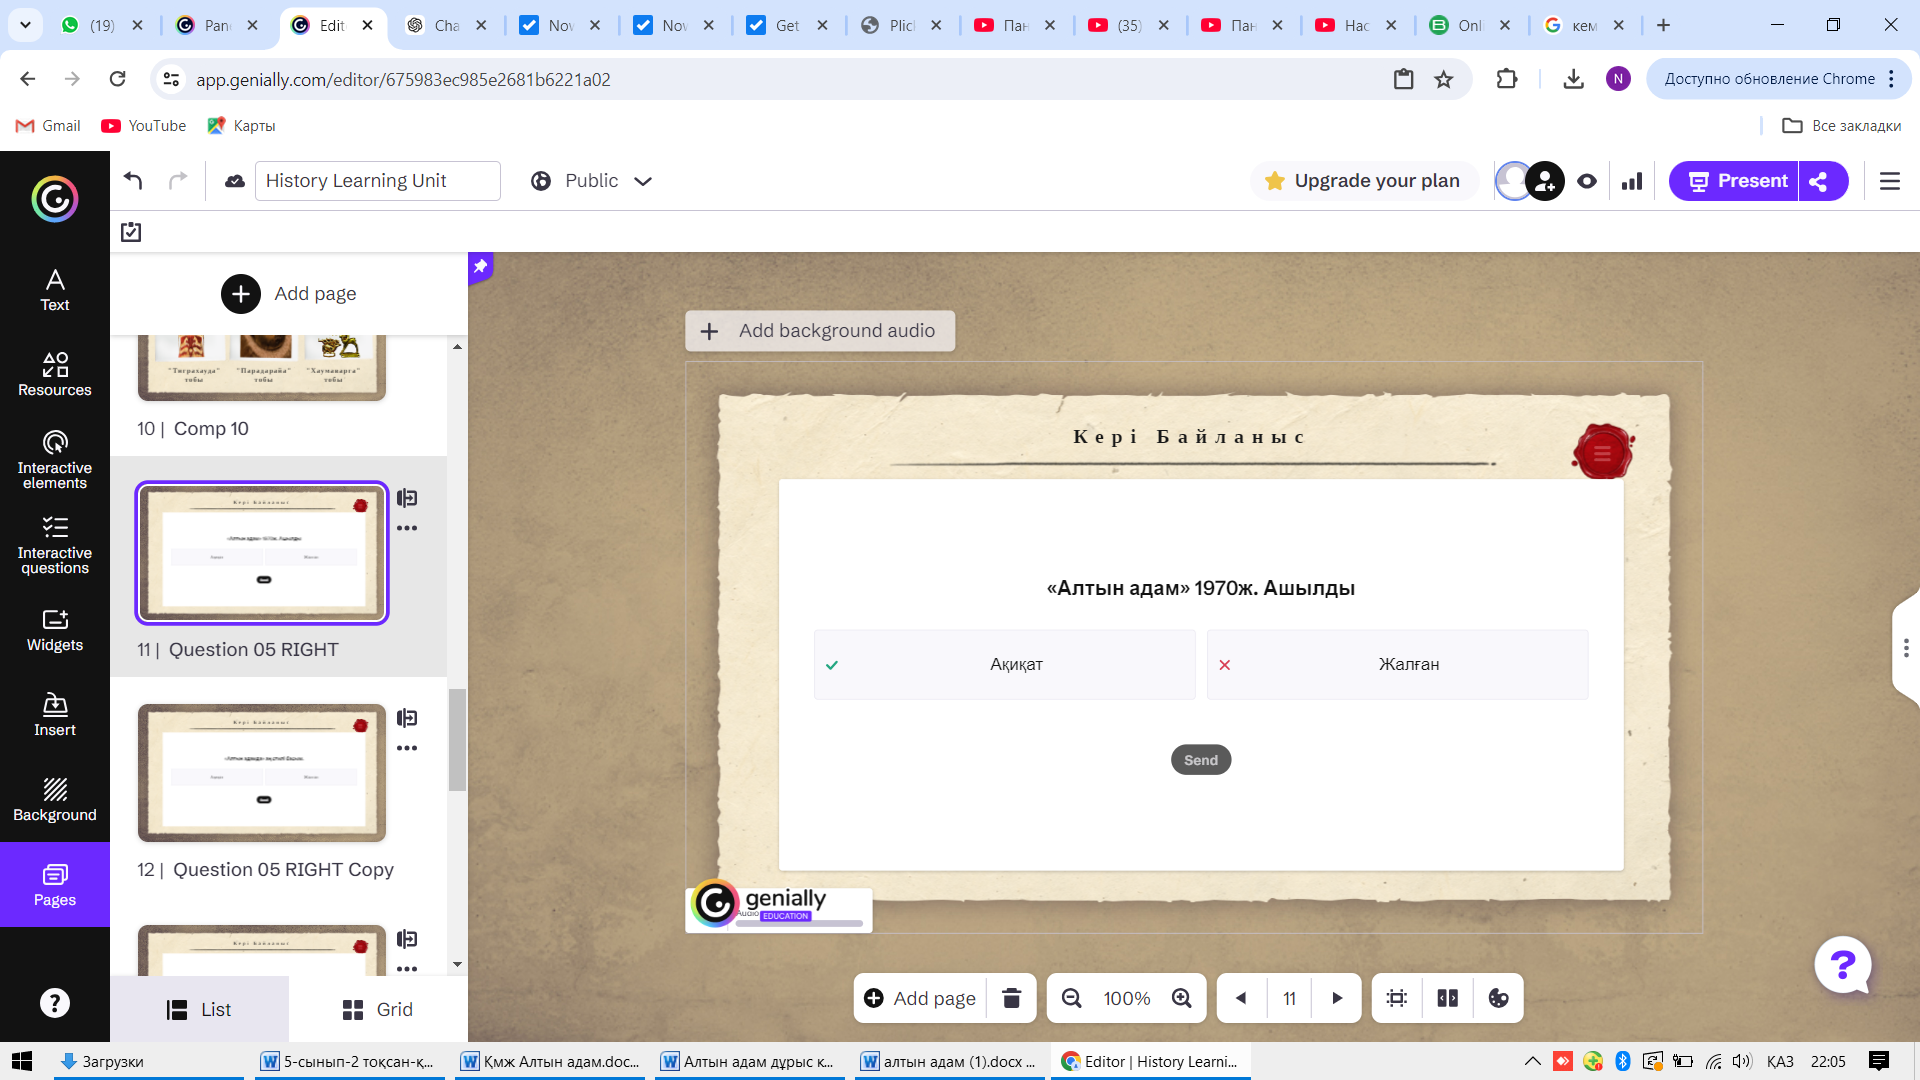Switch to Grid view tab

click(x=377, y=1009)
